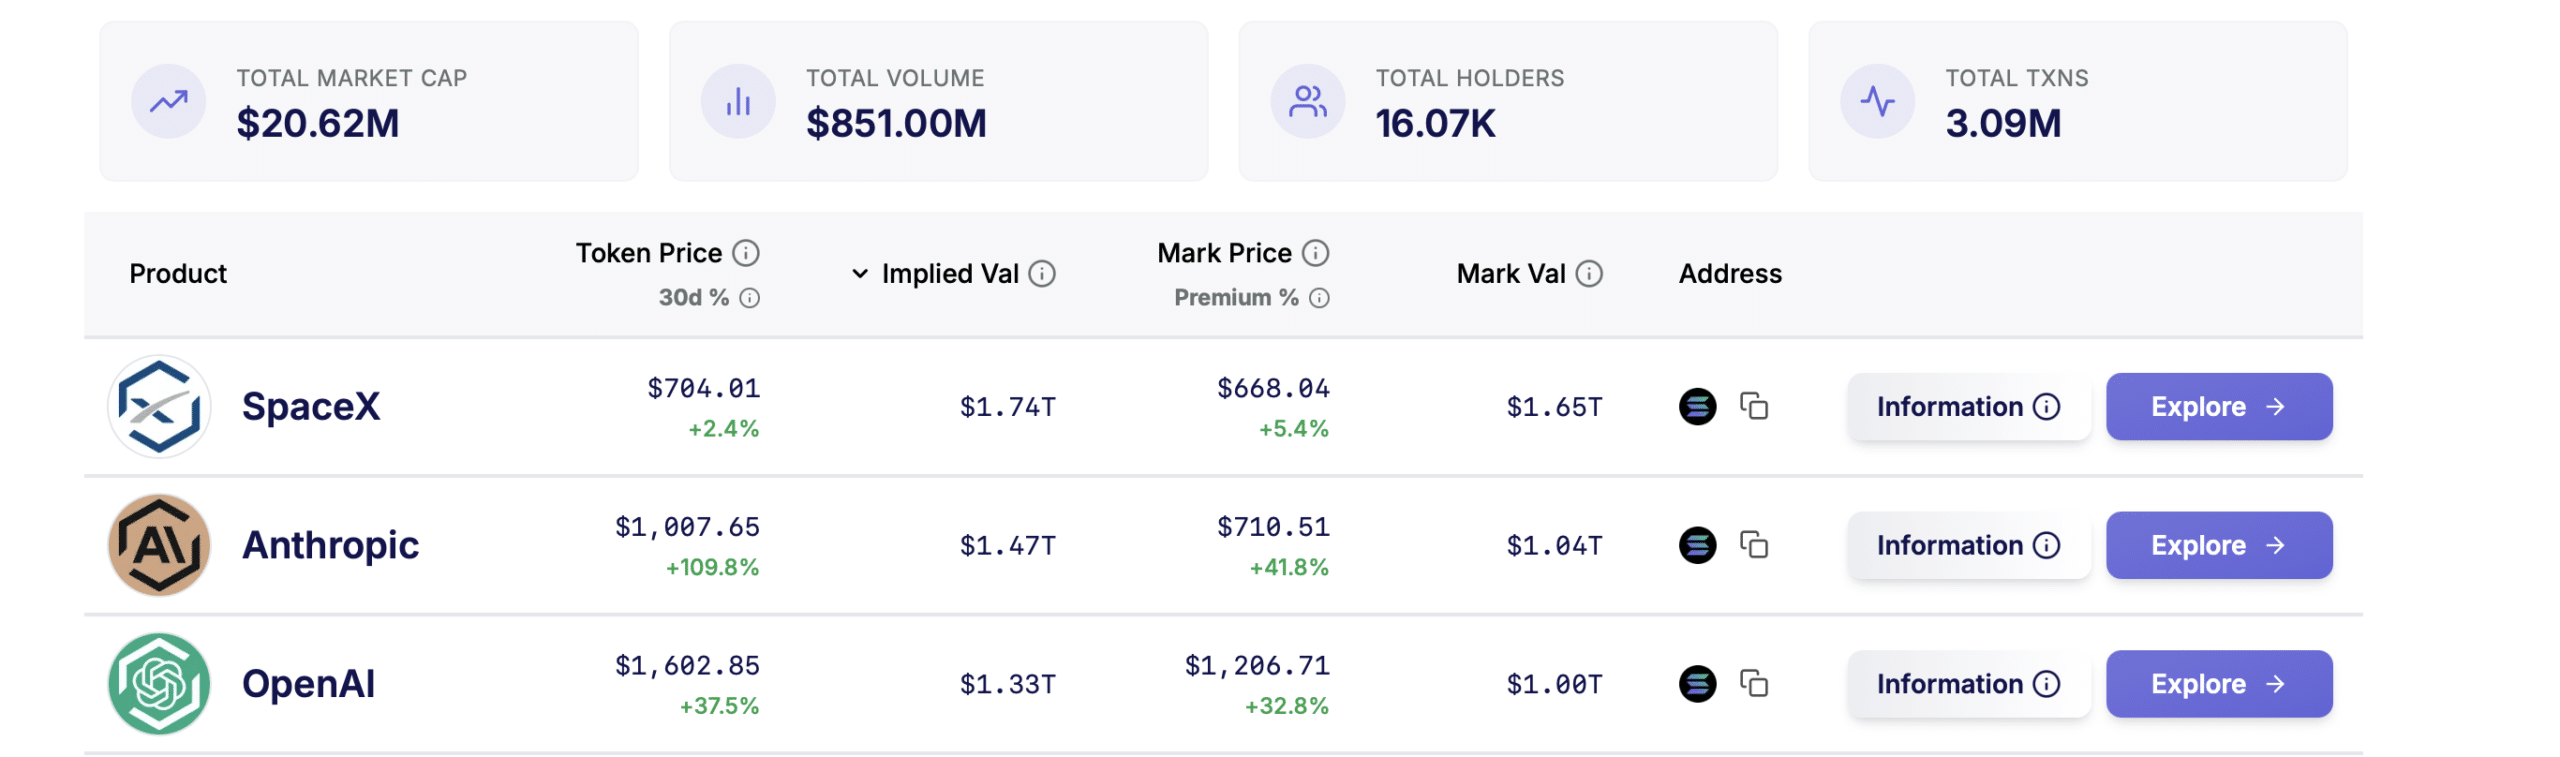Open Information for Anthropic
Screen dimensions: 2560x757
point(1967,545)
